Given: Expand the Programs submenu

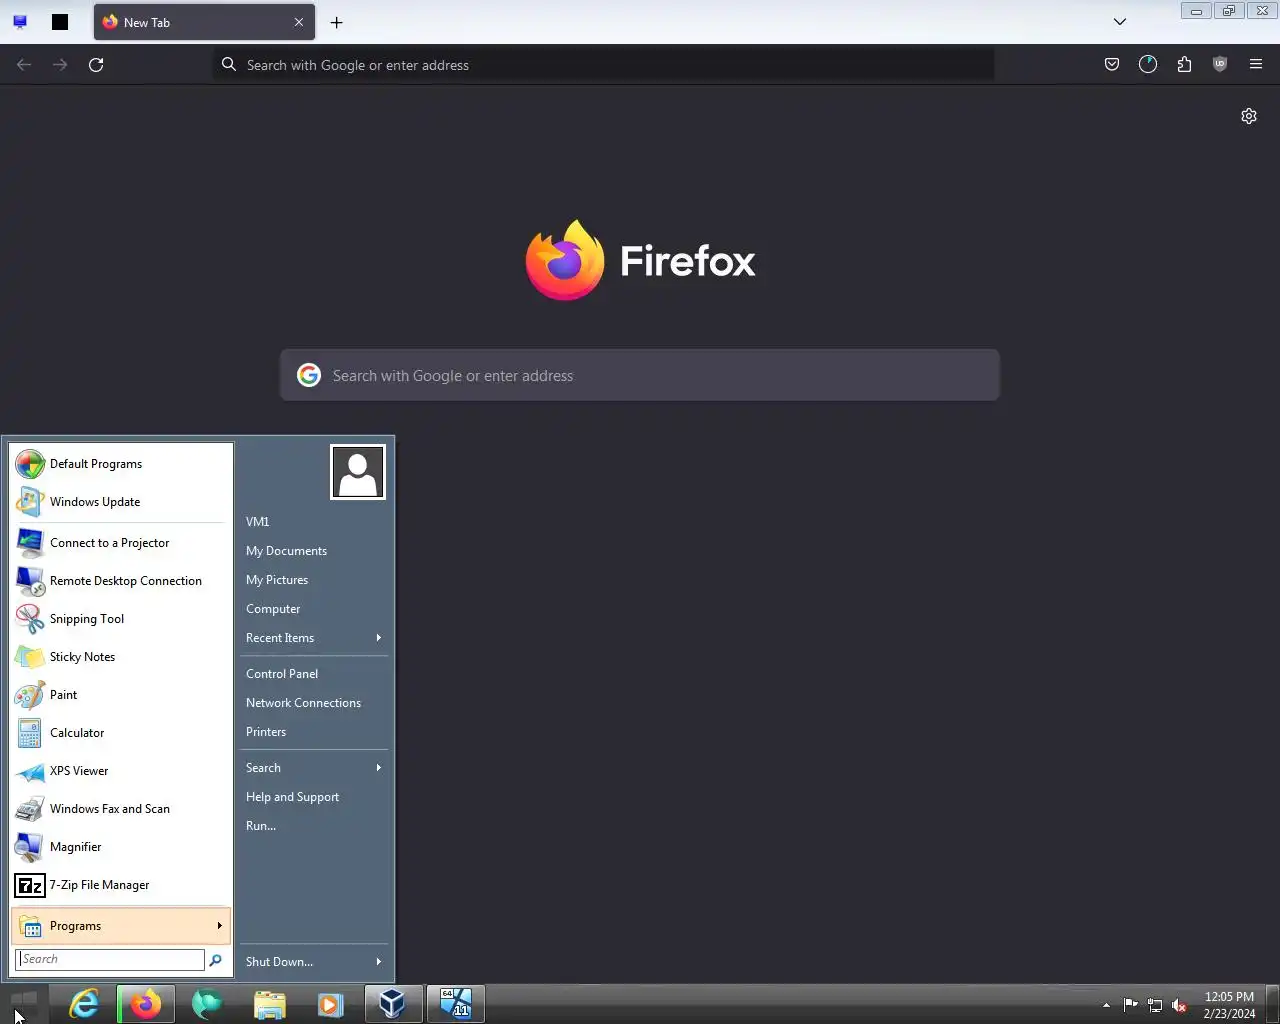Looking at the screenshot, I should click(x=122, y=926).
